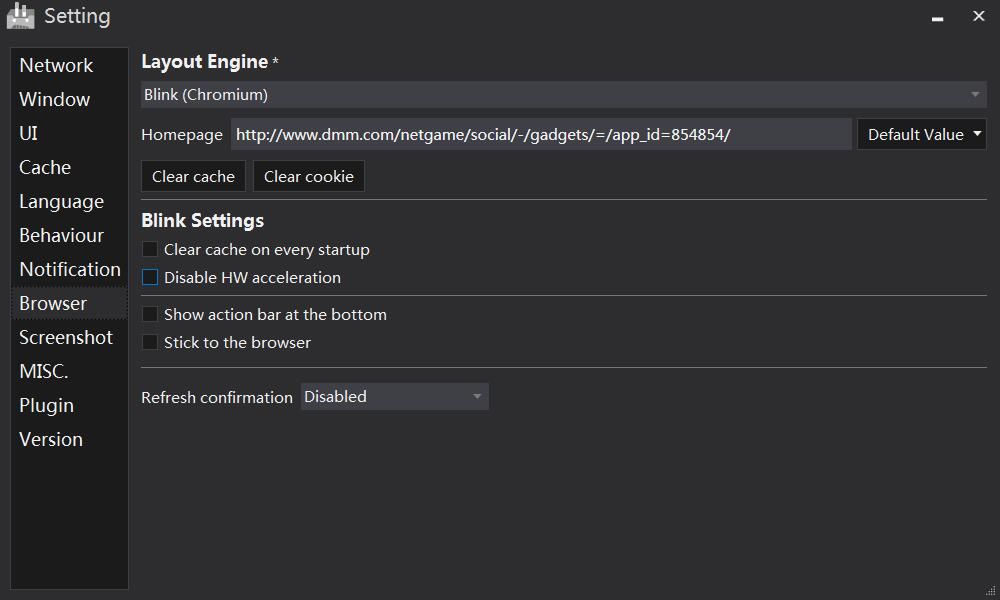Click the Layout Engine heading

point(205,62)
